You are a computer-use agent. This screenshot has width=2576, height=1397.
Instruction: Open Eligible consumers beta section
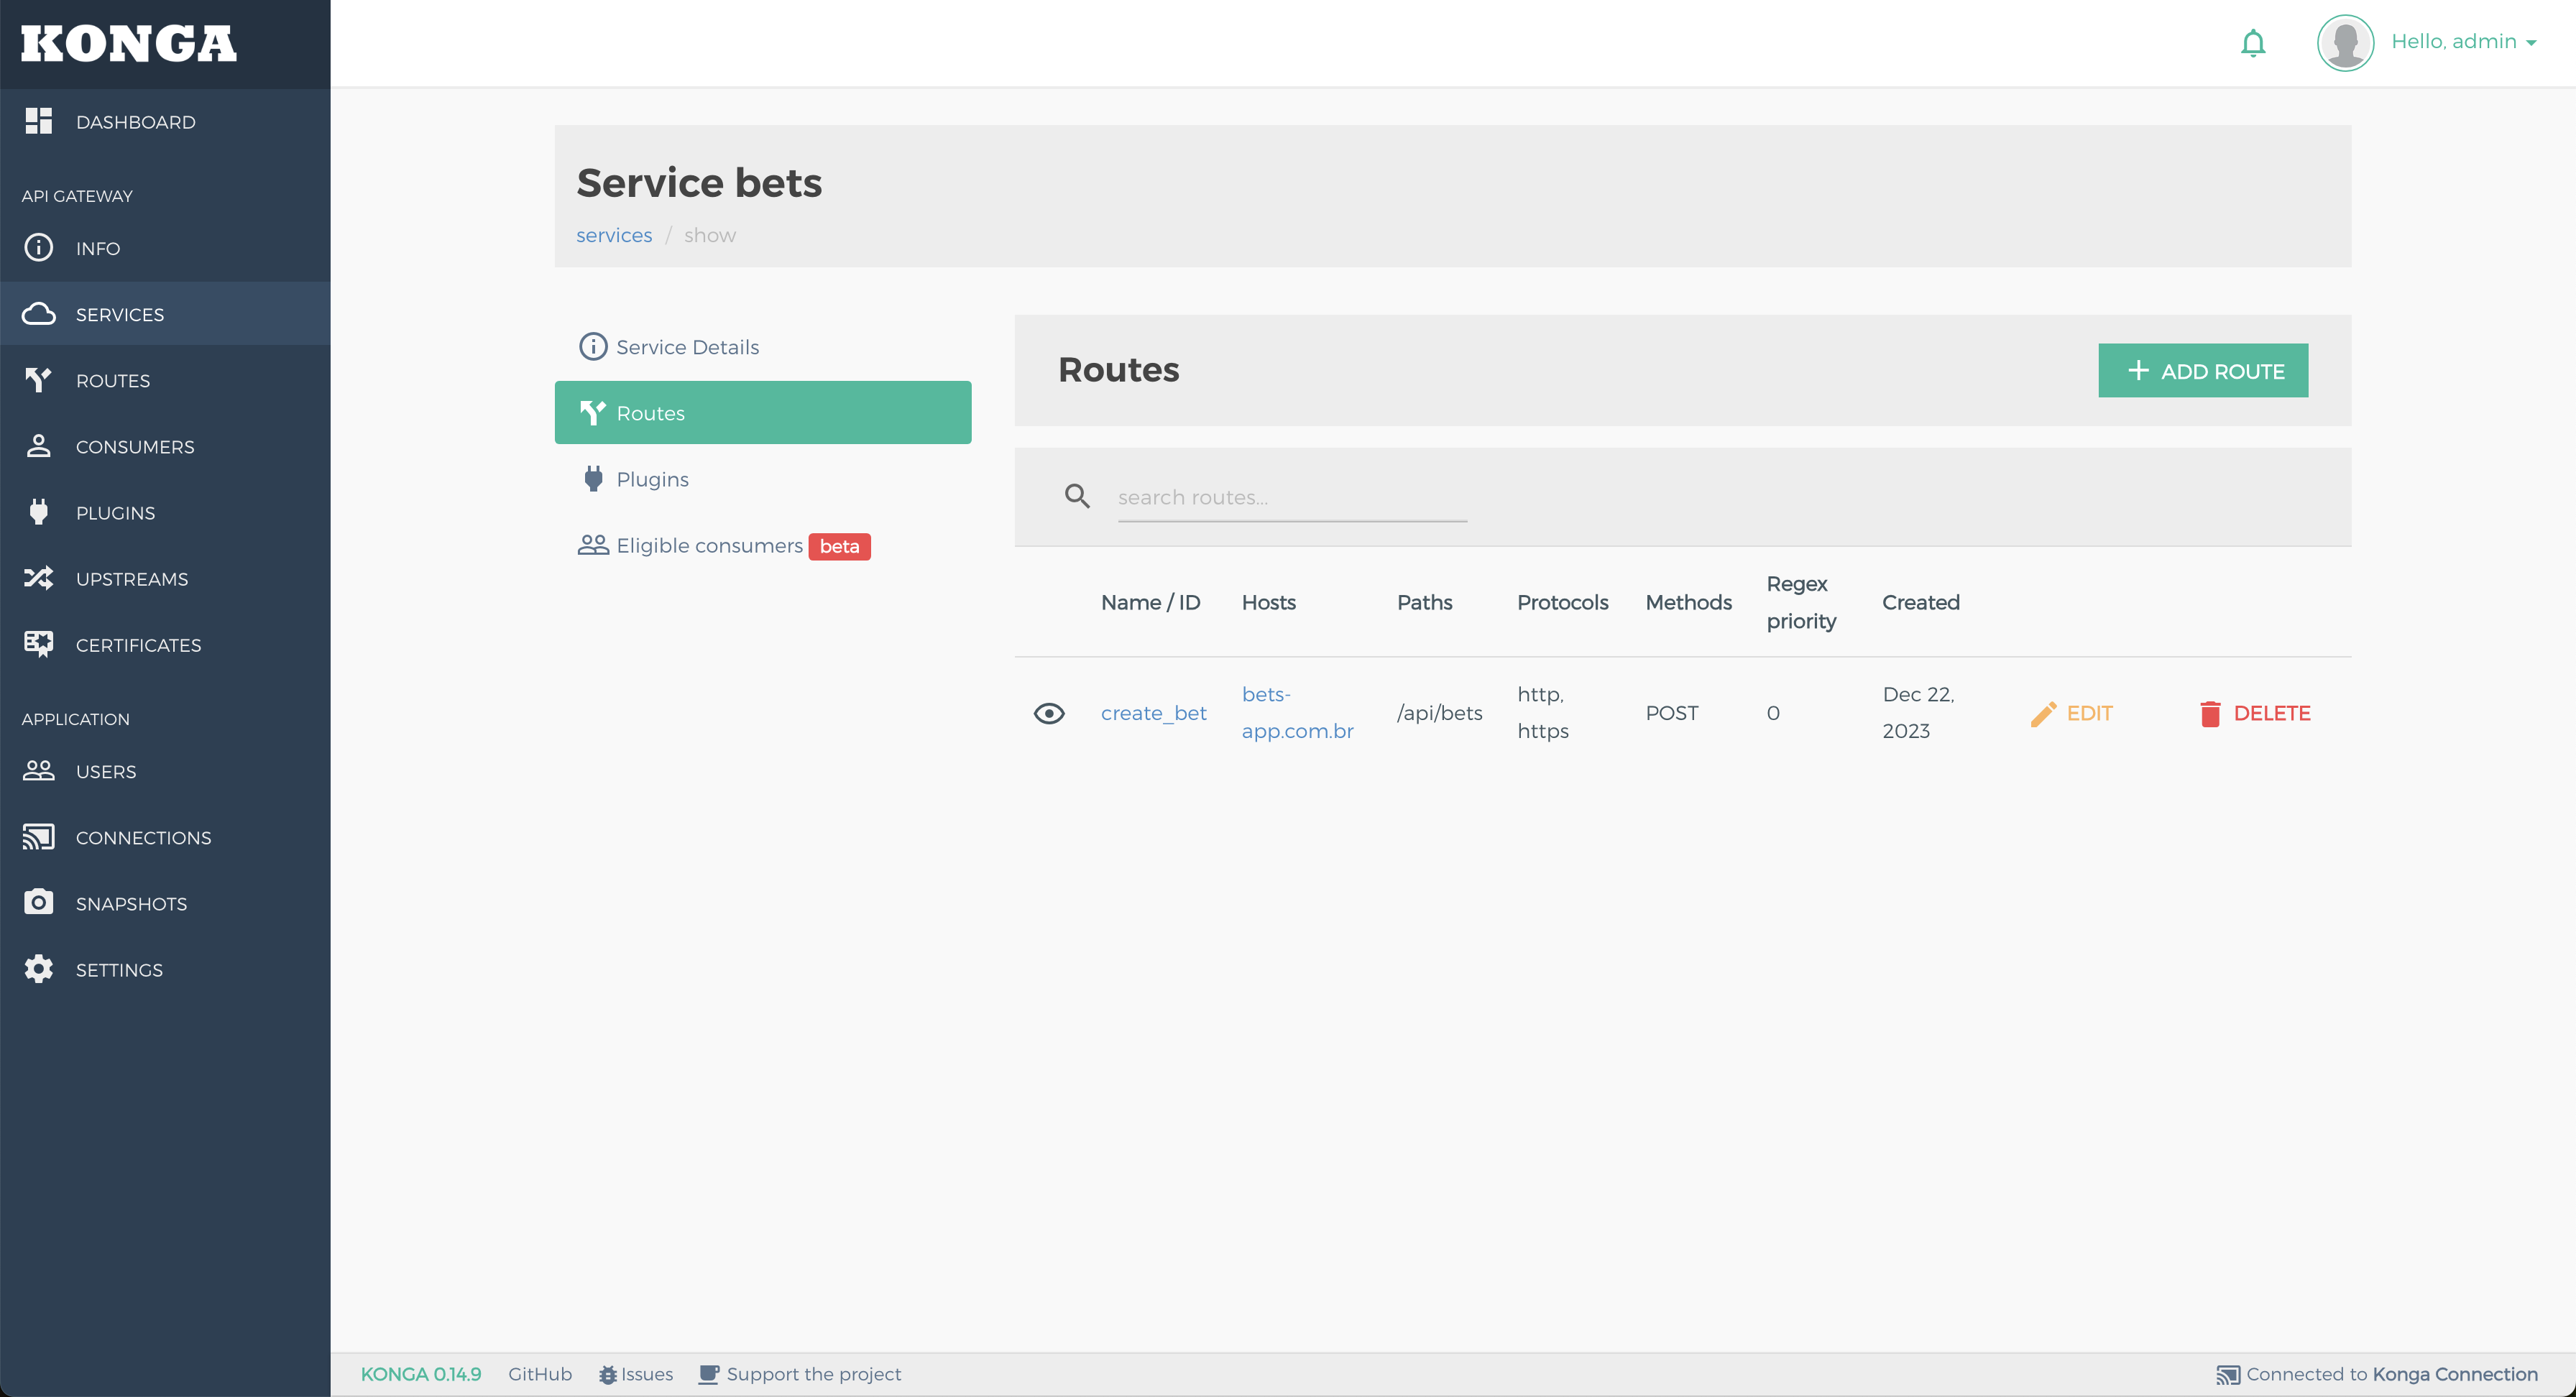click(x=709, y=546)
